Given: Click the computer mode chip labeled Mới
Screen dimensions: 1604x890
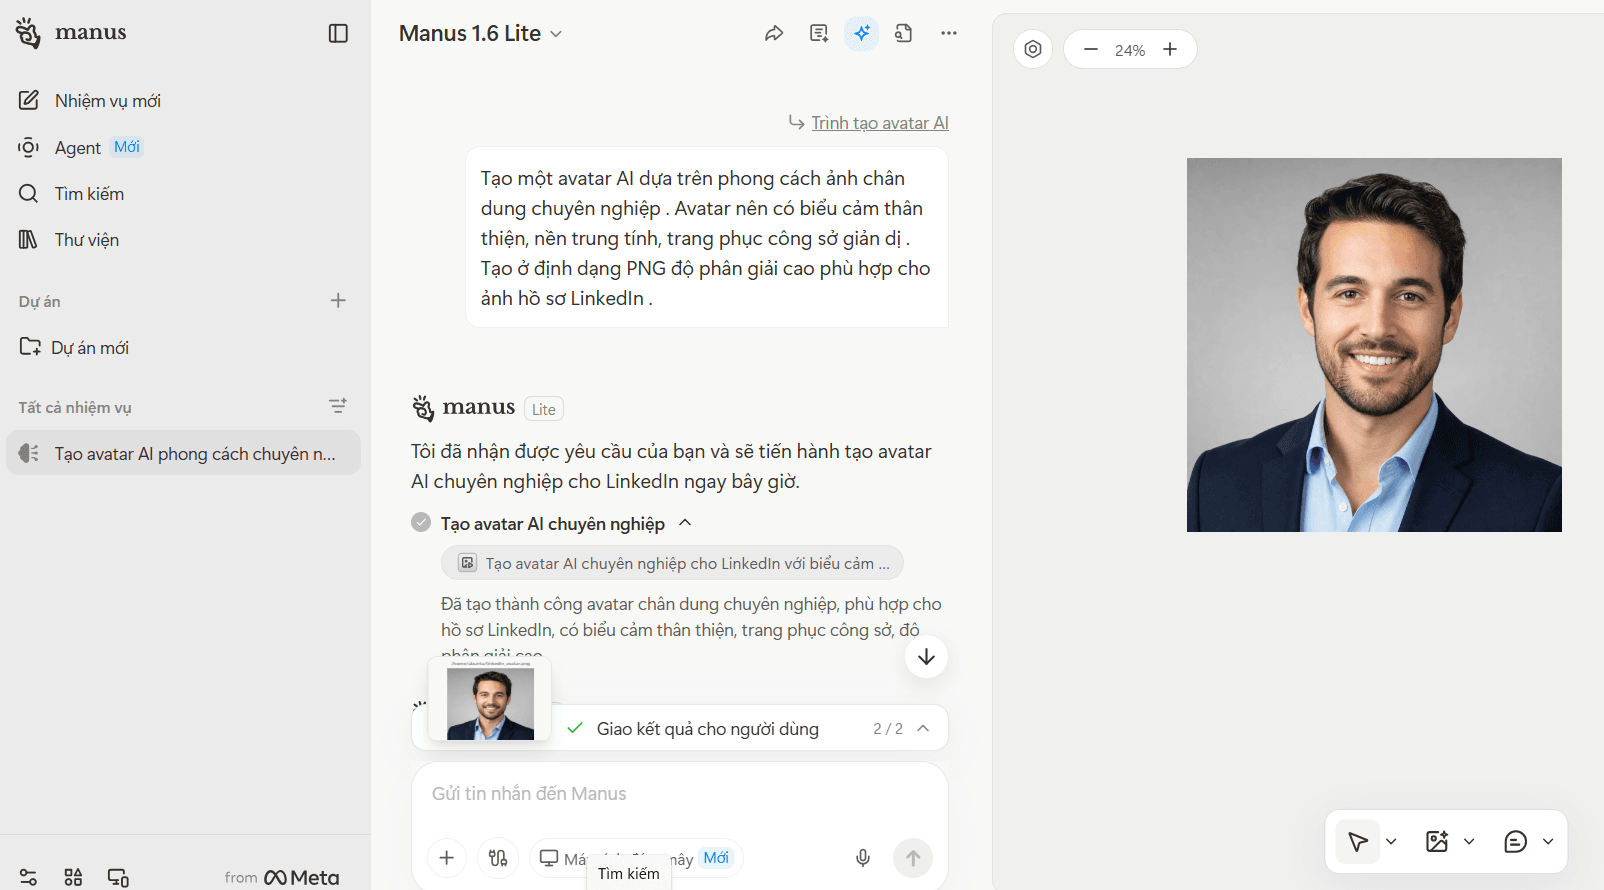Looking at the screenshot, I should coord(636,858).
